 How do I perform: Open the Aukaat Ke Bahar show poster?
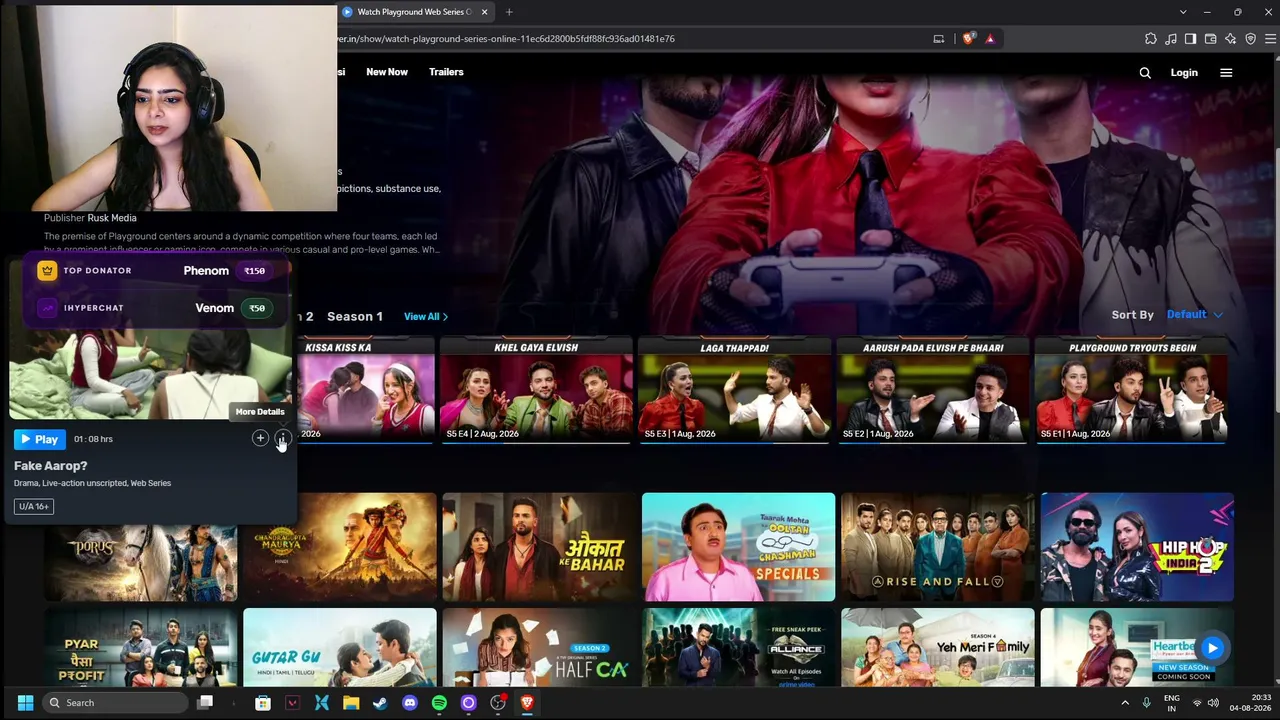(539, 547)
